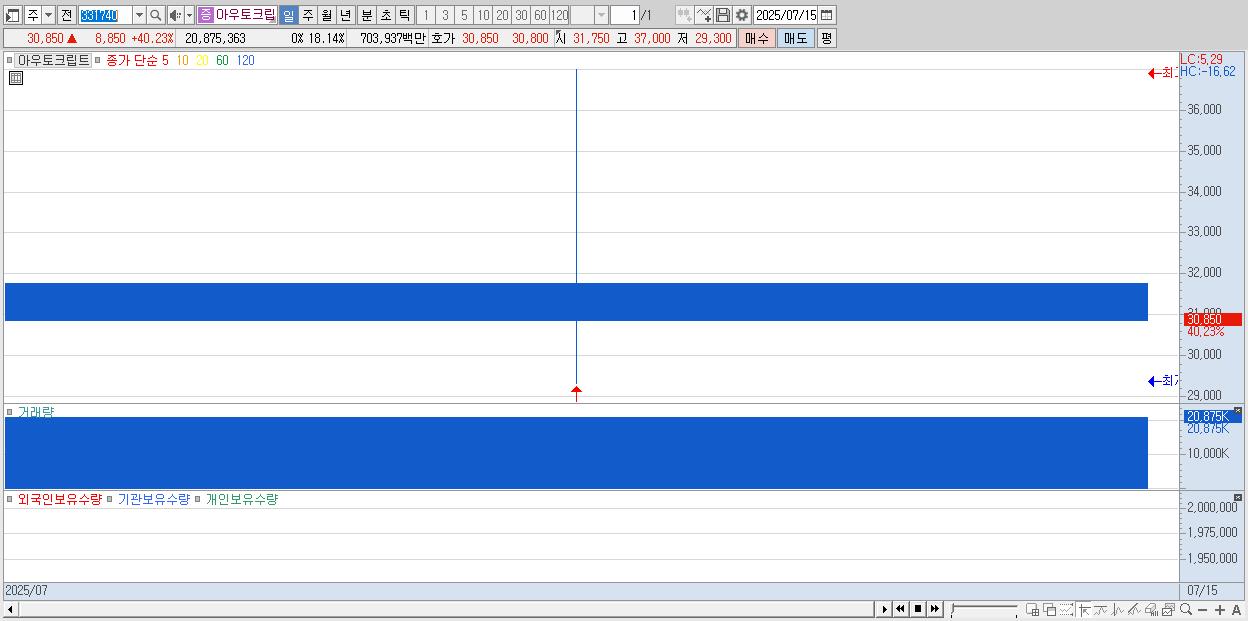This screenshot has height=621, width=1248.
Task: Click the window layout icon at top-left corner
Action: [12, 15]
